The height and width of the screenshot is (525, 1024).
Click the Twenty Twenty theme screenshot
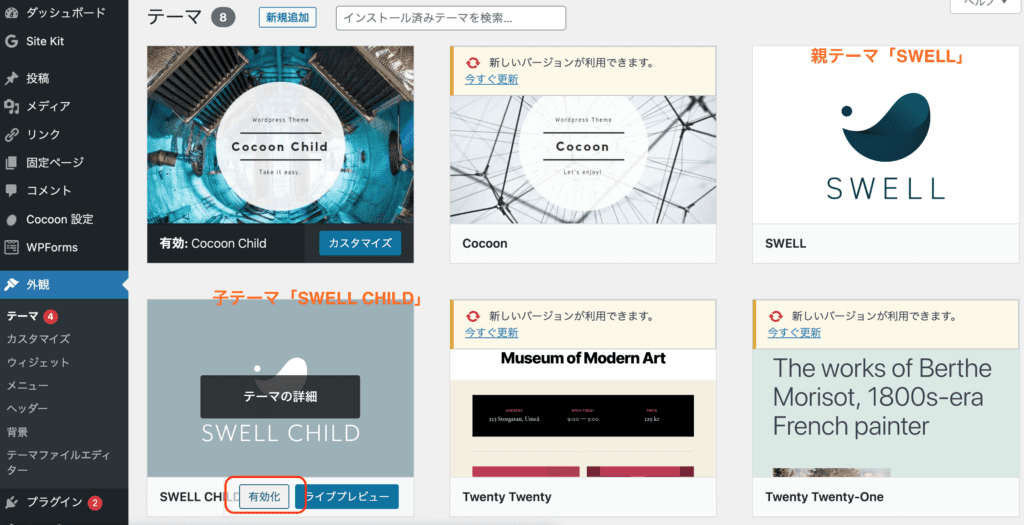(583, 413)
